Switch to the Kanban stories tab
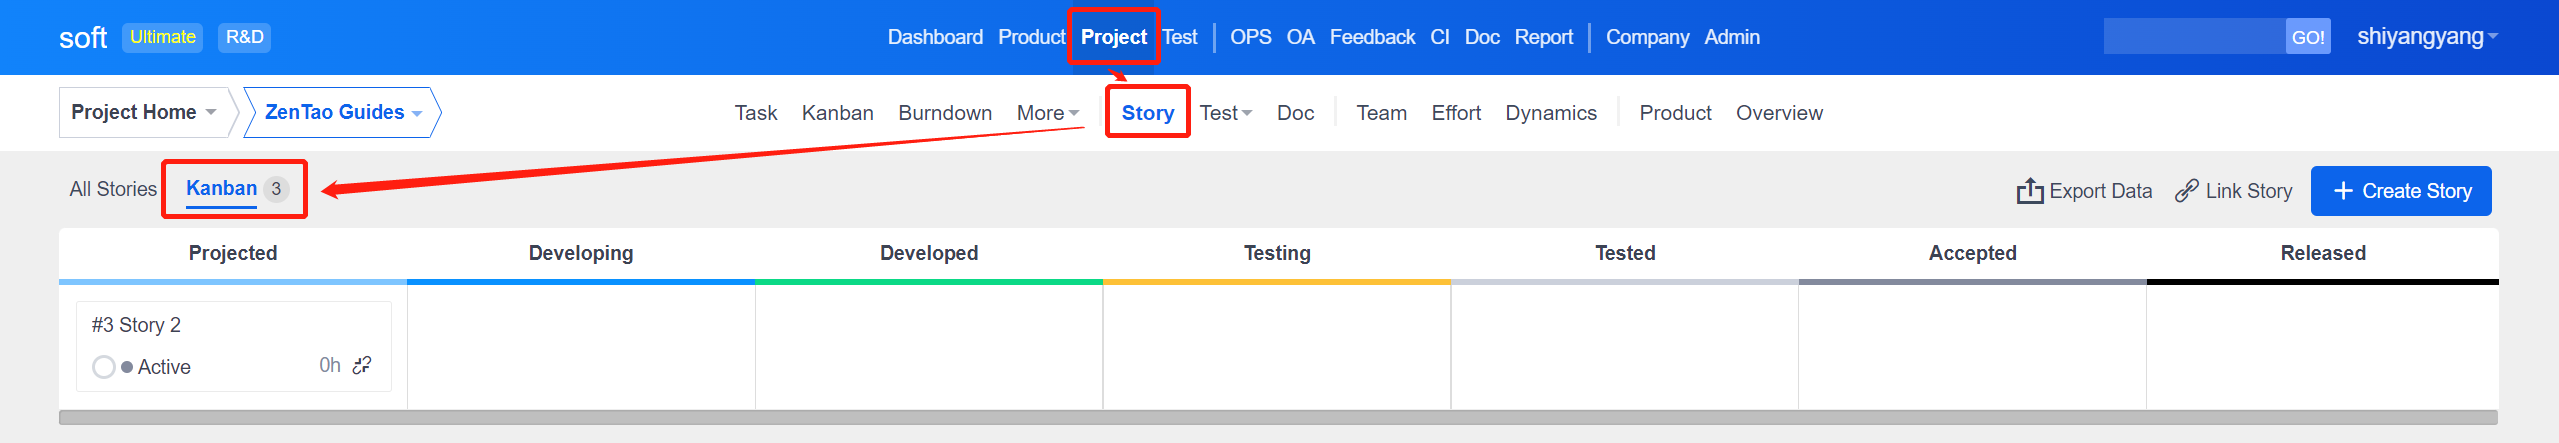The width and height of the screenshot is (2559, 443). (x=222, y=188)
